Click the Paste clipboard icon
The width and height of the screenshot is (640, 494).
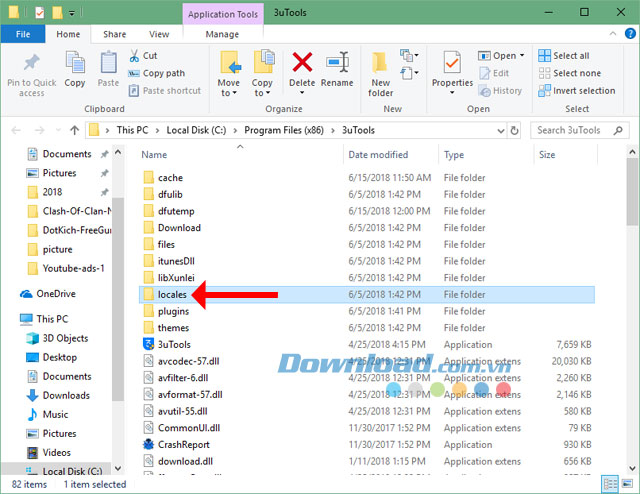coord(109,63)
